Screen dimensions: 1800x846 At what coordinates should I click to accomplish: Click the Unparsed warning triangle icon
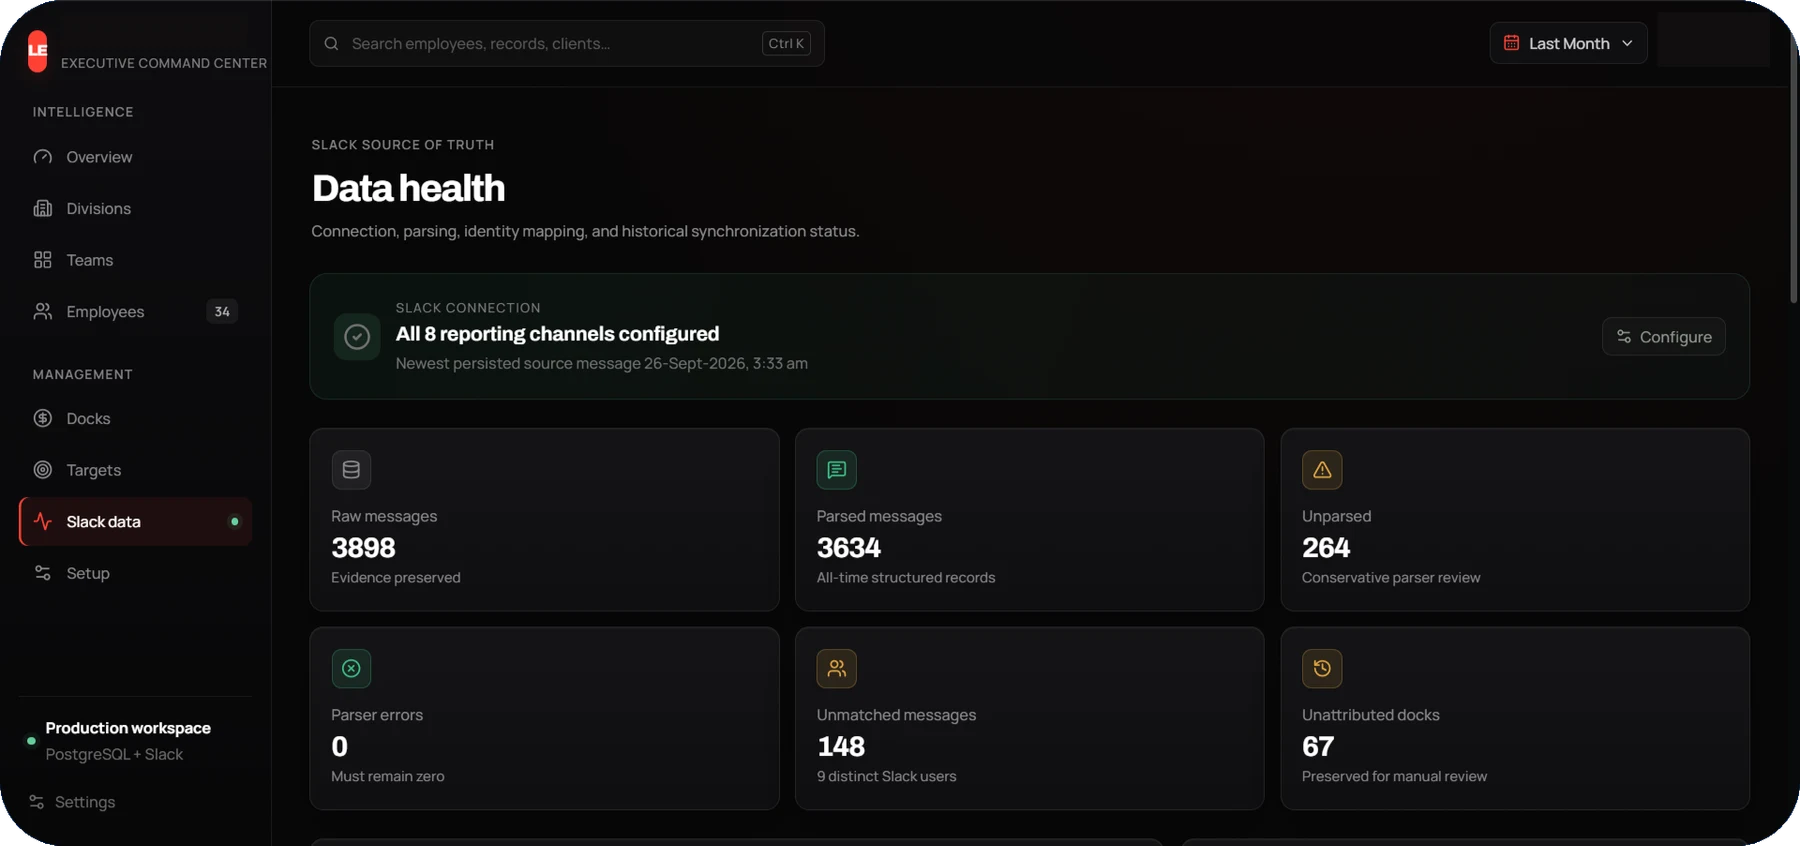(x=1322, y=470)
